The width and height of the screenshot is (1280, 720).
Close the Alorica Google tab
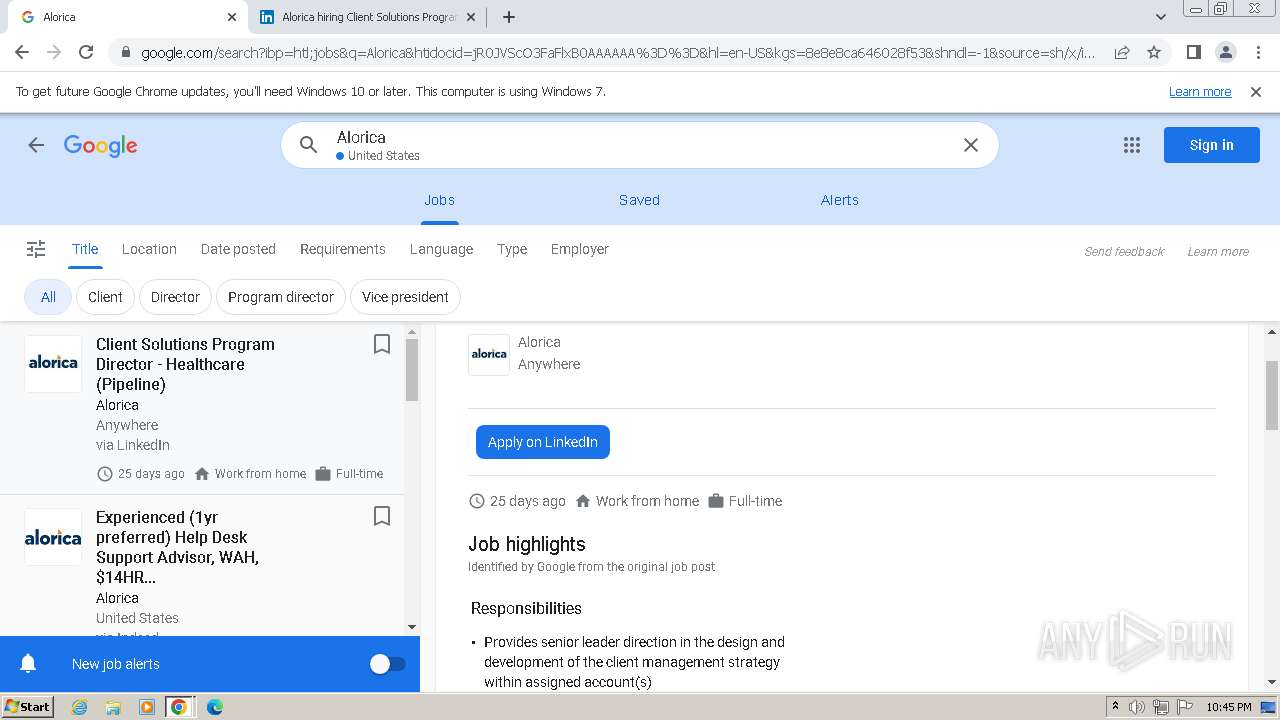coord(232,17)
